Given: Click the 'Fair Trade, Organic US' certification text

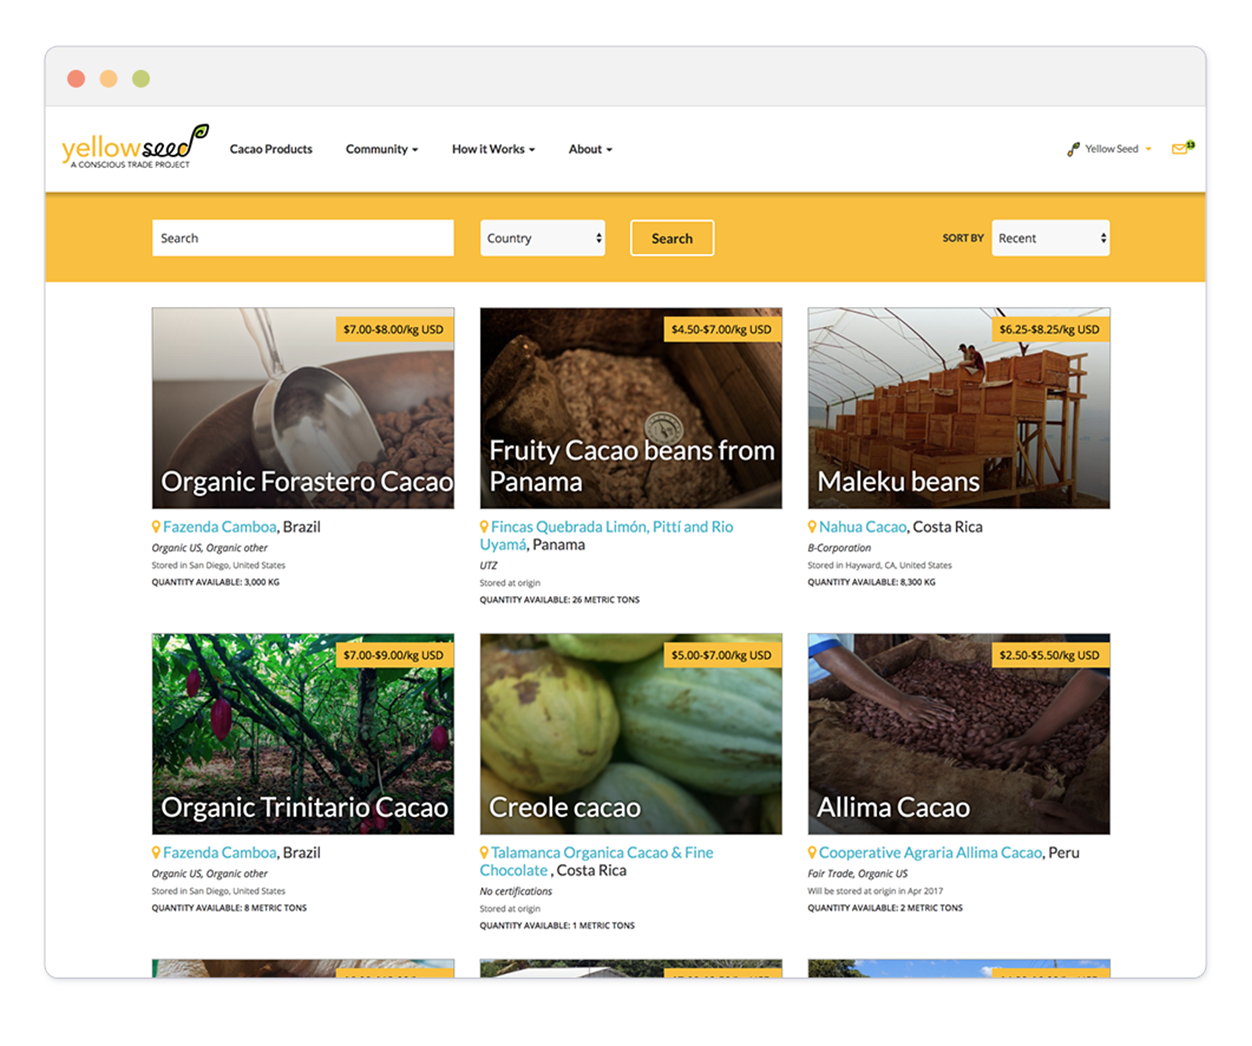Looking at the screenshot, I should coord(858,874).
